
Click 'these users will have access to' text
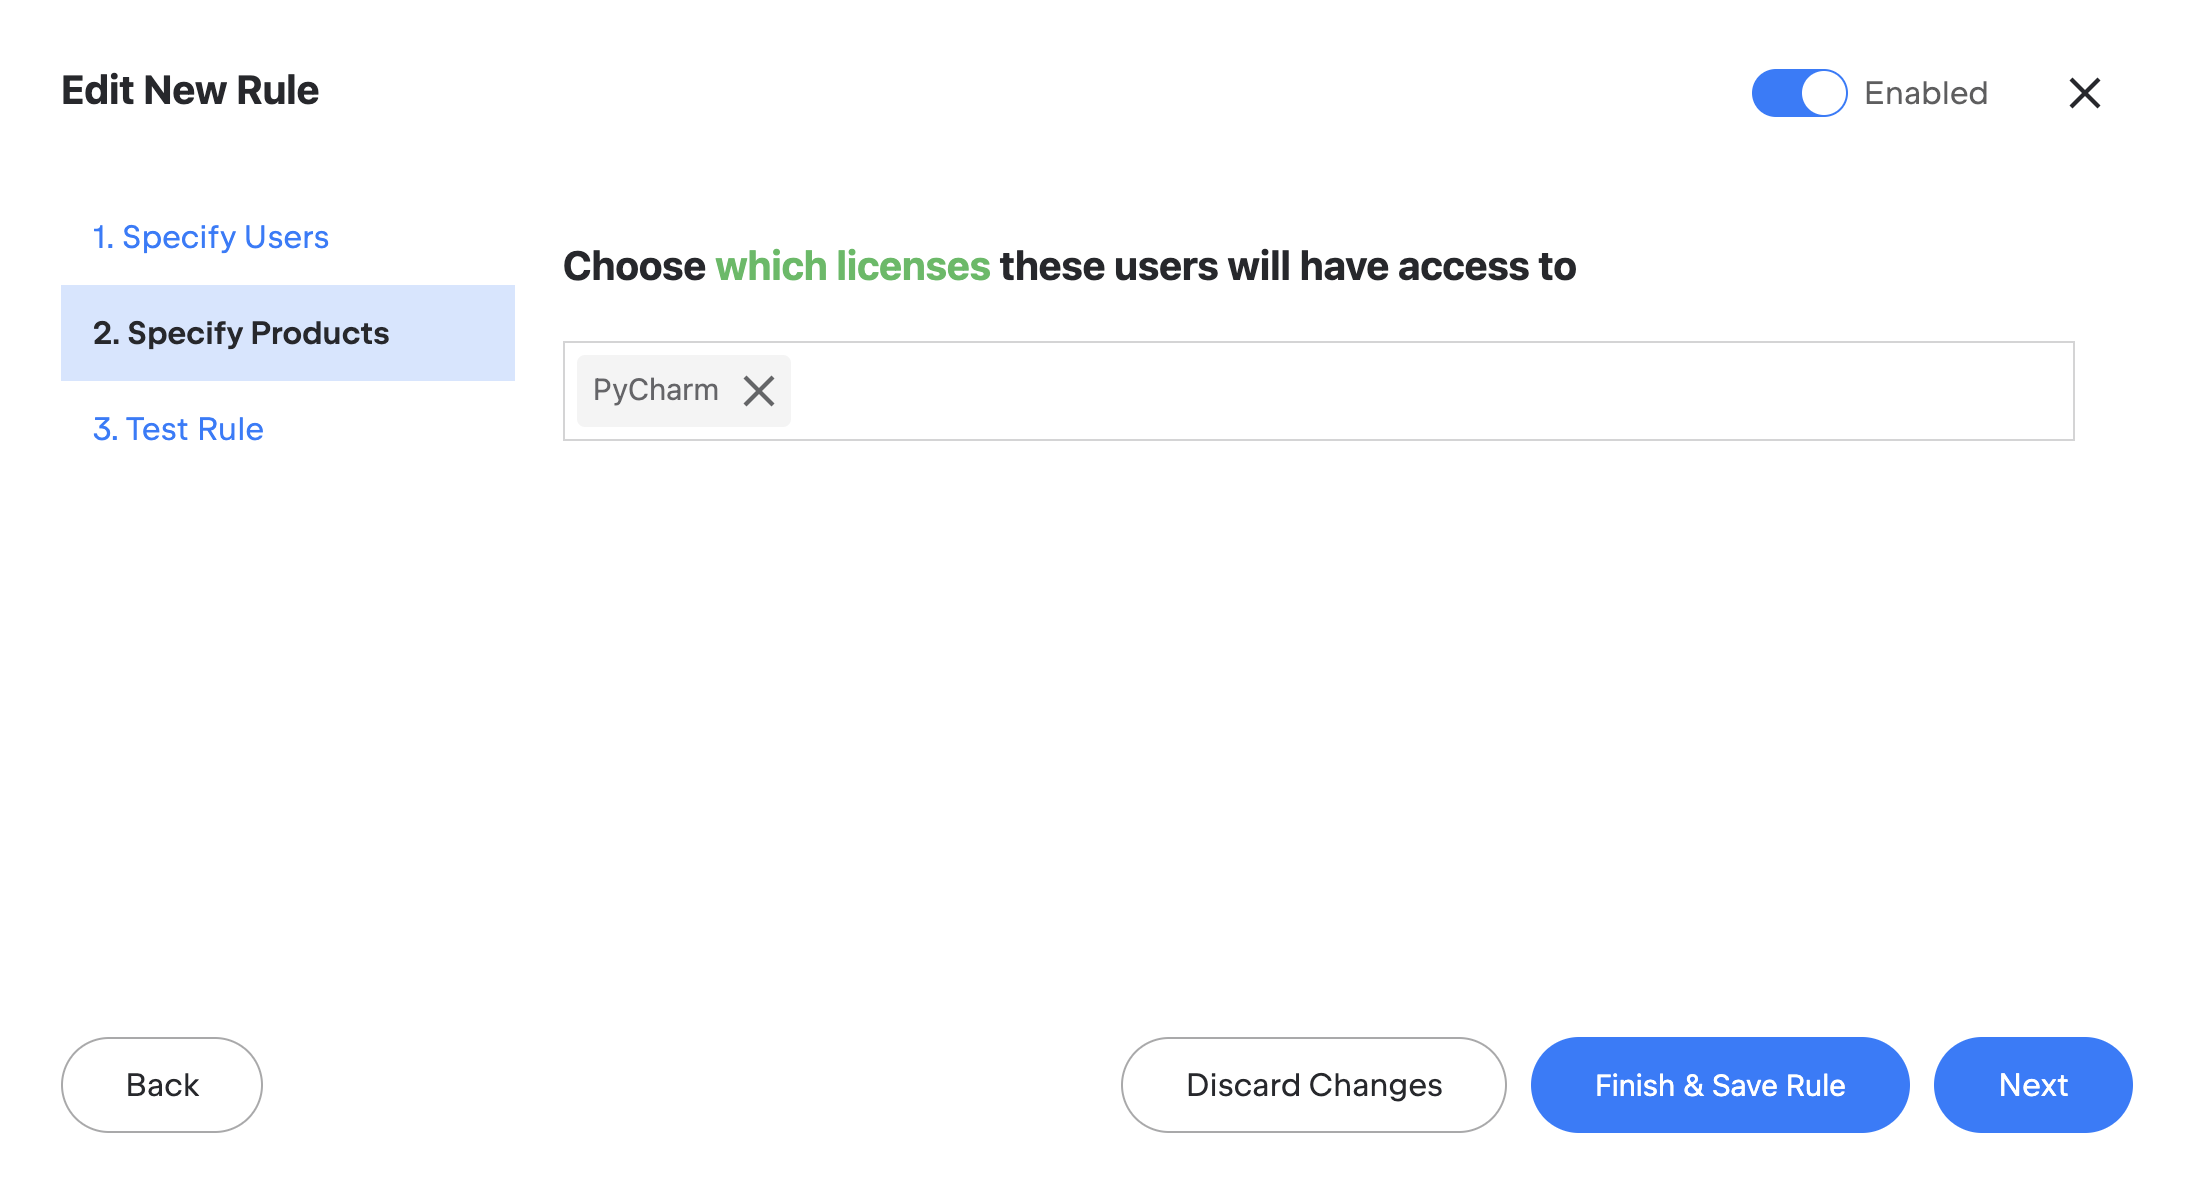pos(1287,267)
